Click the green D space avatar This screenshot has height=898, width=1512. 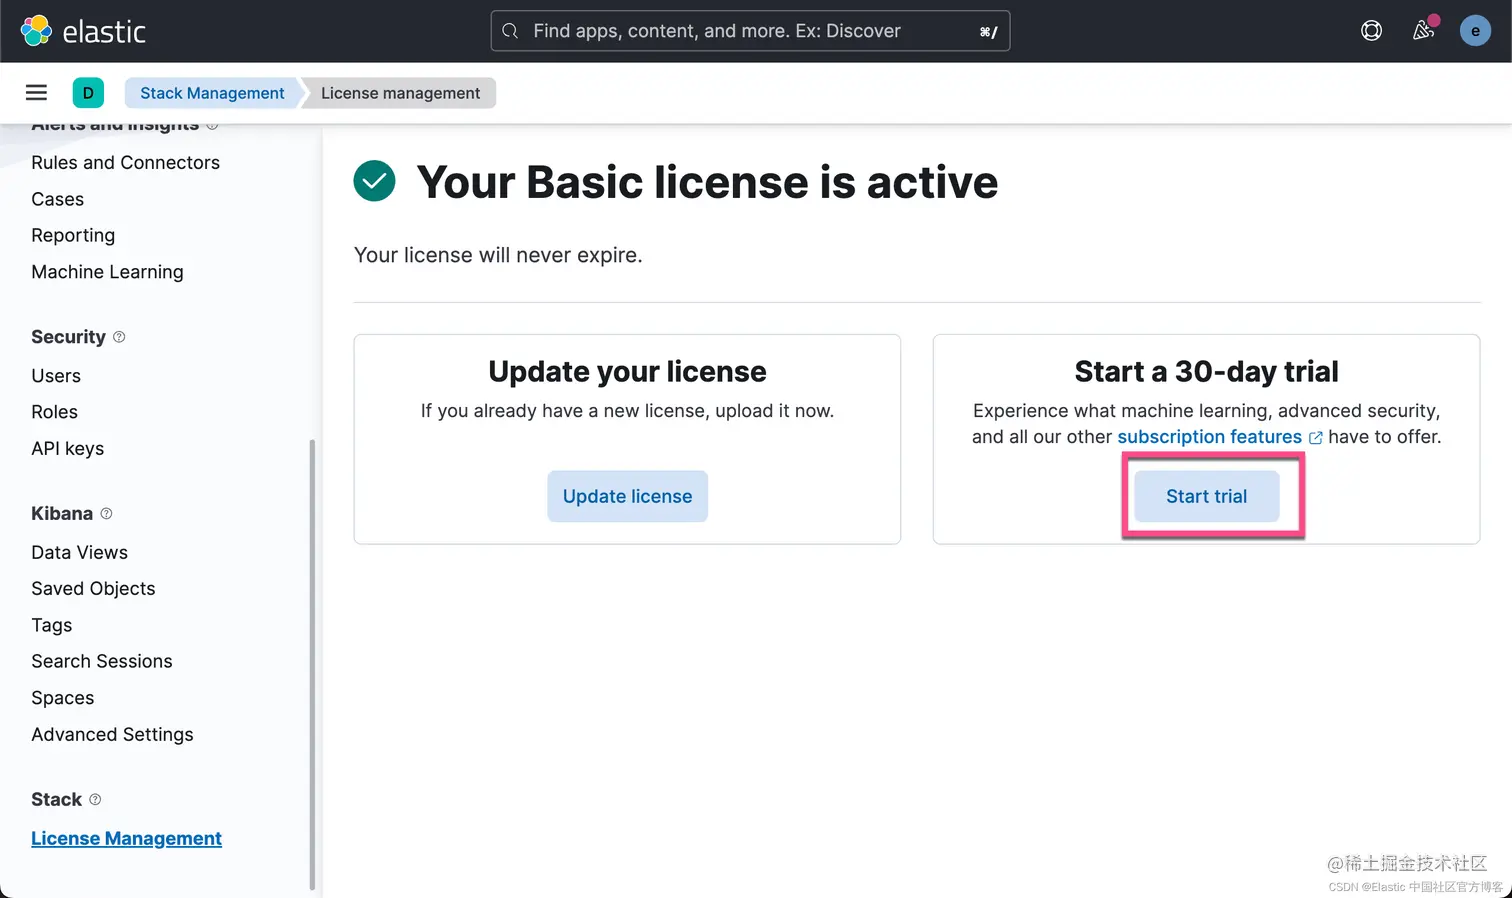pos(88,93)
